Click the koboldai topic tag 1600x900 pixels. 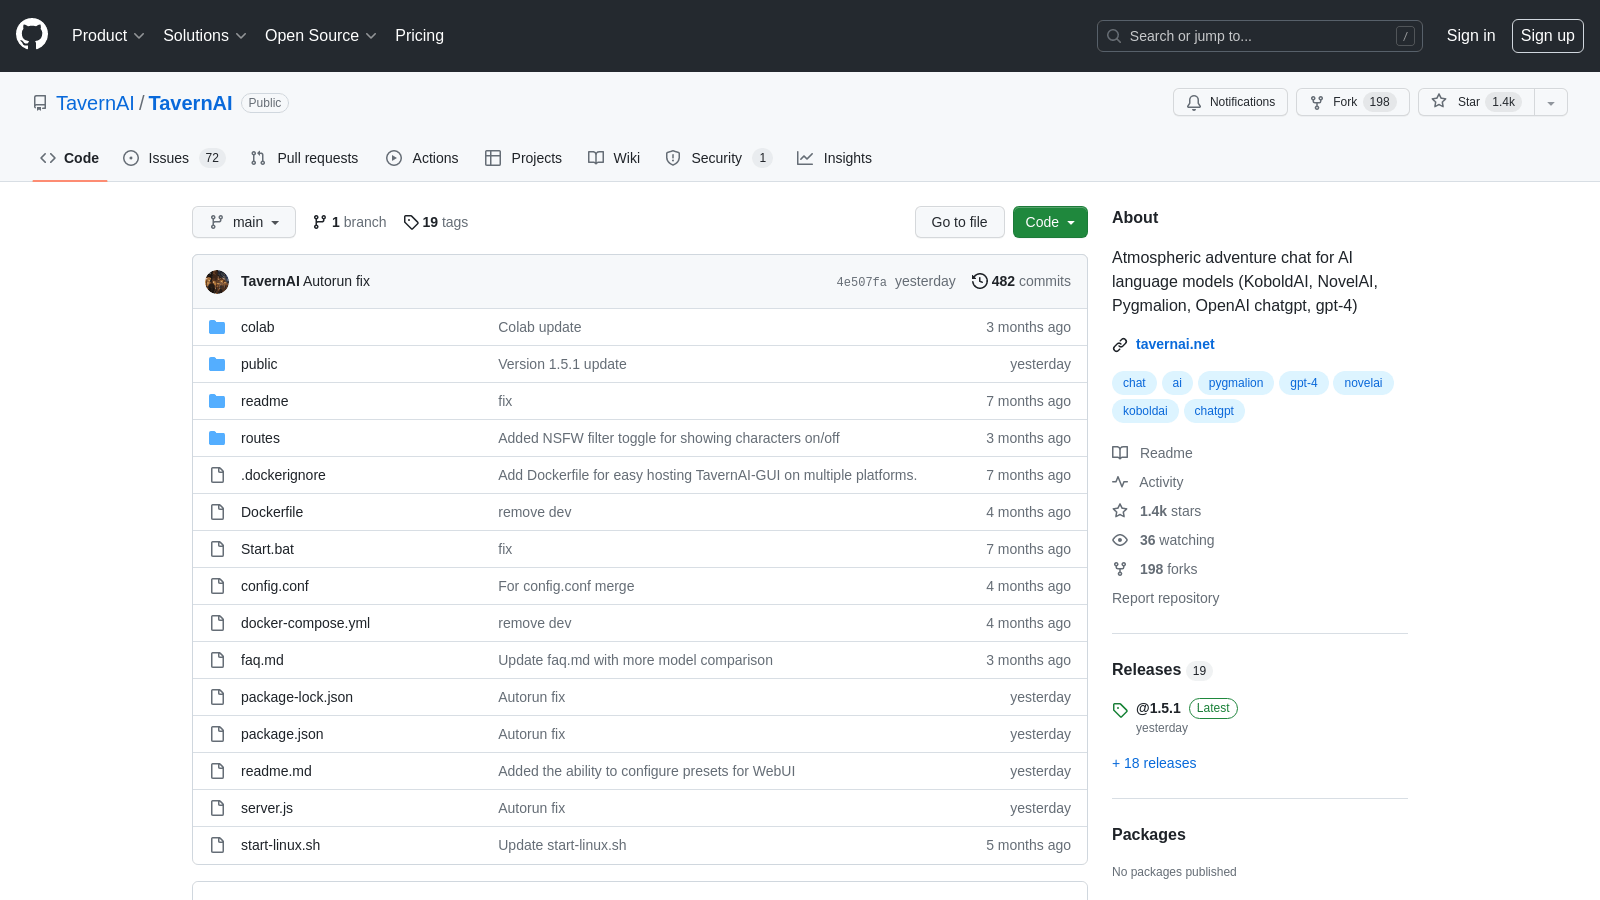click(x=1145, y=411)
